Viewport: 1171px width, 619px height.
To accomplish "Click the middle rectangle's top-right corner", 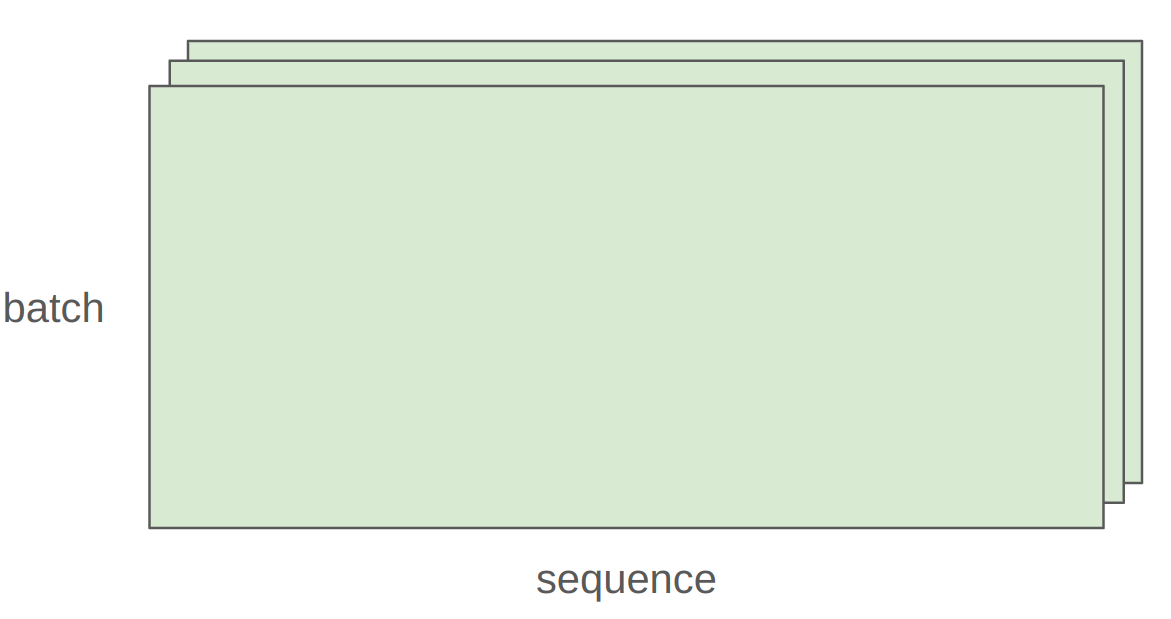I will pyautogui.click(x=1123, y=61).
